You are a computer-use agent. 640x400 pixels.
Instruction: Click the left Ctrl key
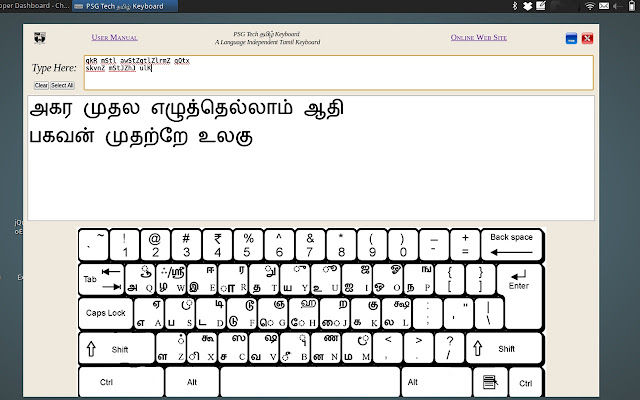[121, 382]
